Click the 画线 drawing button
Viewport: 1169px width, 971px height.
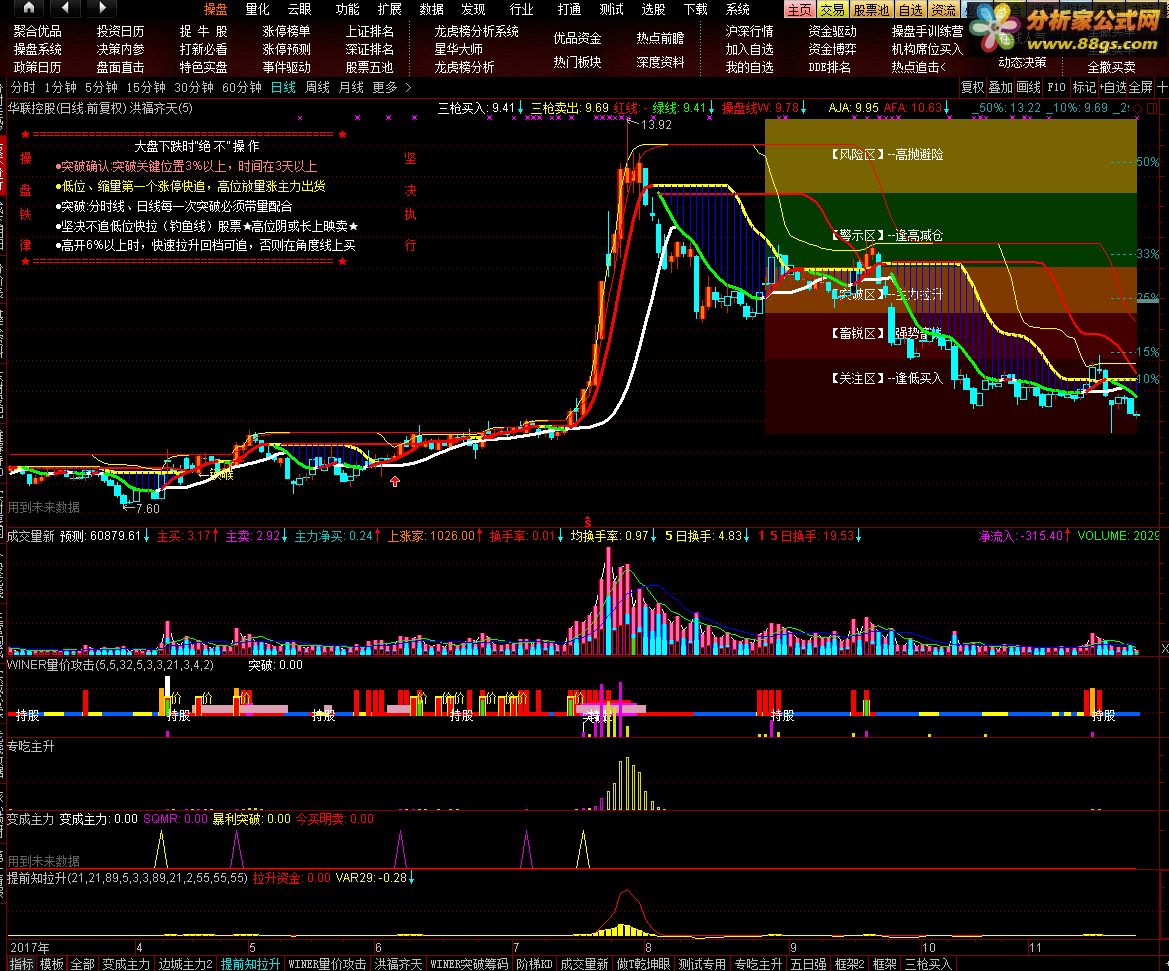point(1028,87)
